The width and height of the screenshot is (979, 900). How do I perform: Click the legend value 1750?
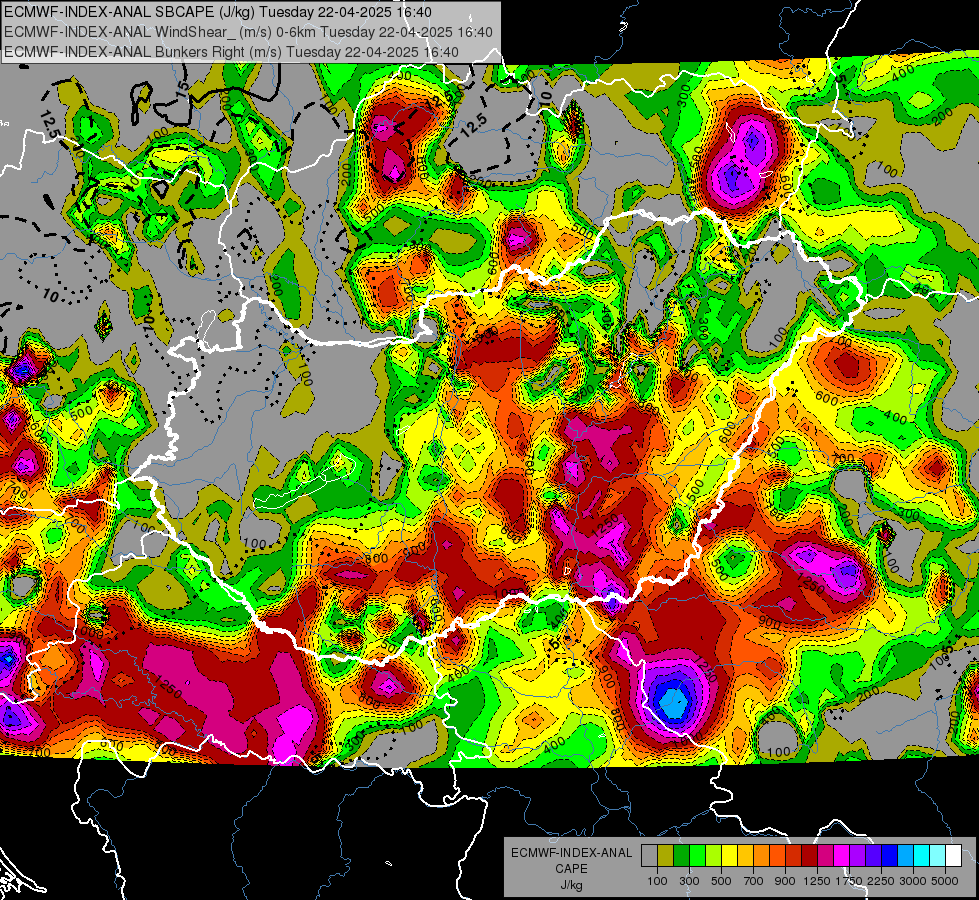pyautogui.click(x=849, y=881)
